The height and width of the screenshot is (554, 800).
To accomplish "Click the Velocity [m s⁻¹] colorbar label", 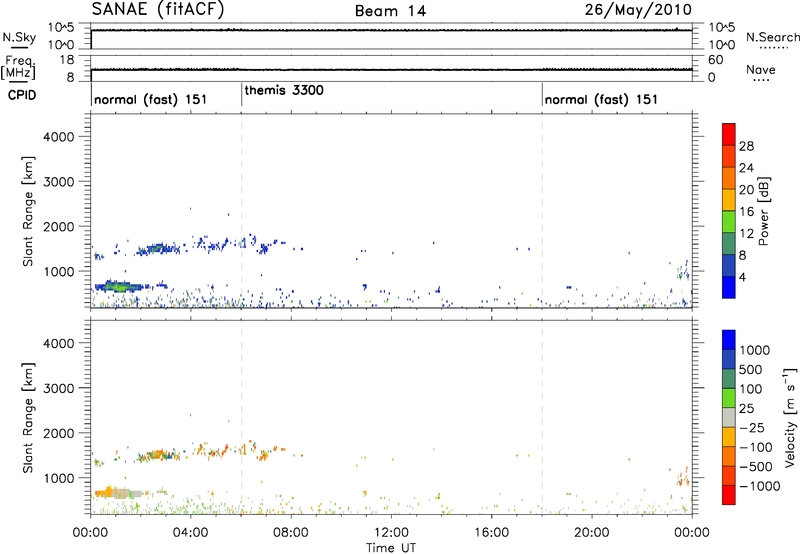I will 790,418.
